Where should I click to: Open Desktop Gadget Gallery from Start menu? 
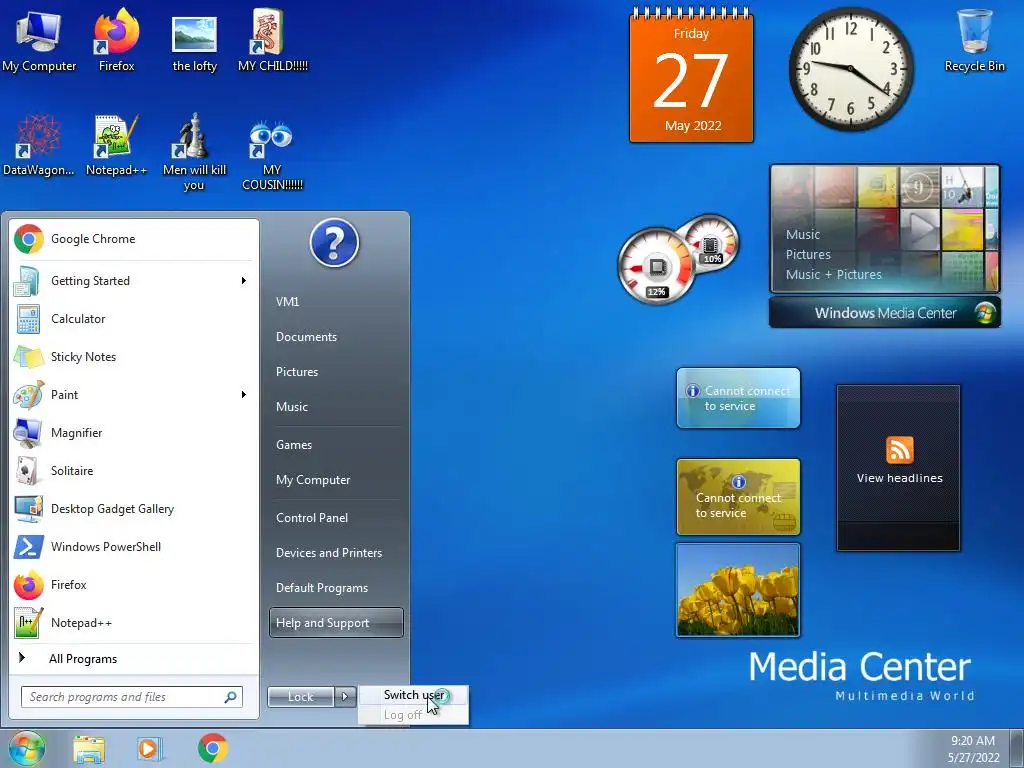point(133,509)
